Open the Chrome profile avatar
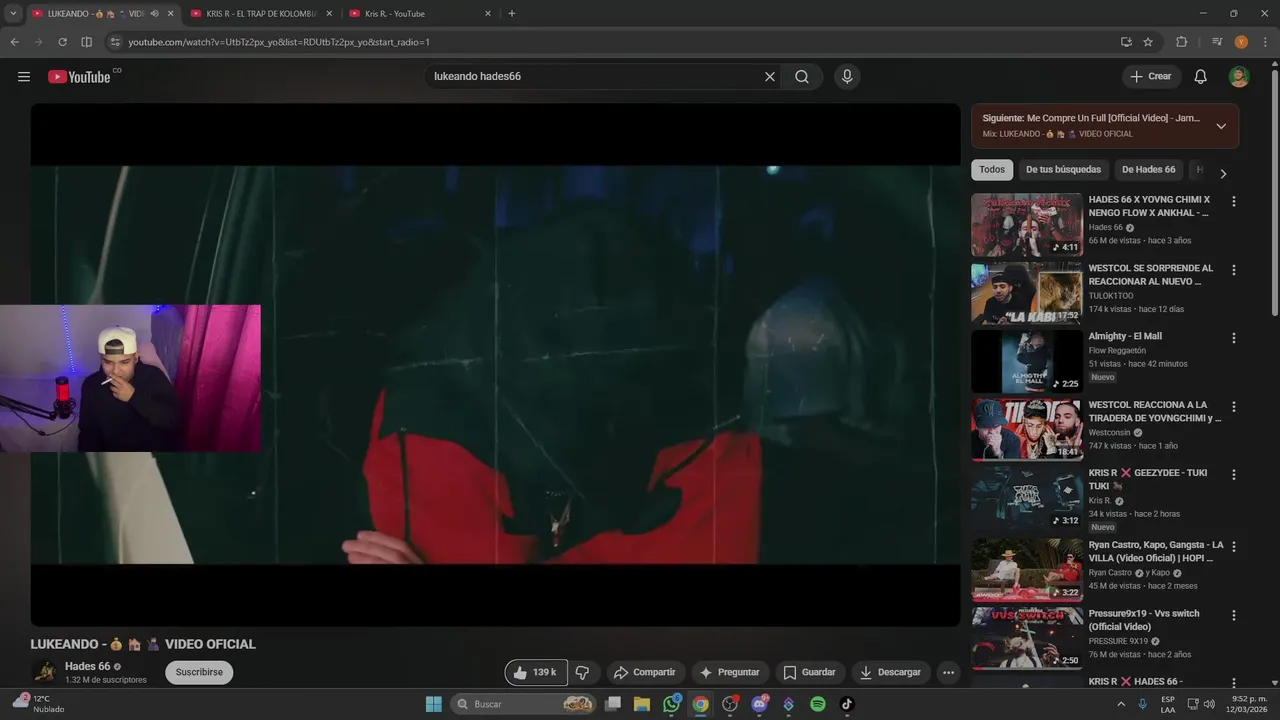Image resolution: width=1280 pixels, height=720 pixels. [x=1241, y=42]
